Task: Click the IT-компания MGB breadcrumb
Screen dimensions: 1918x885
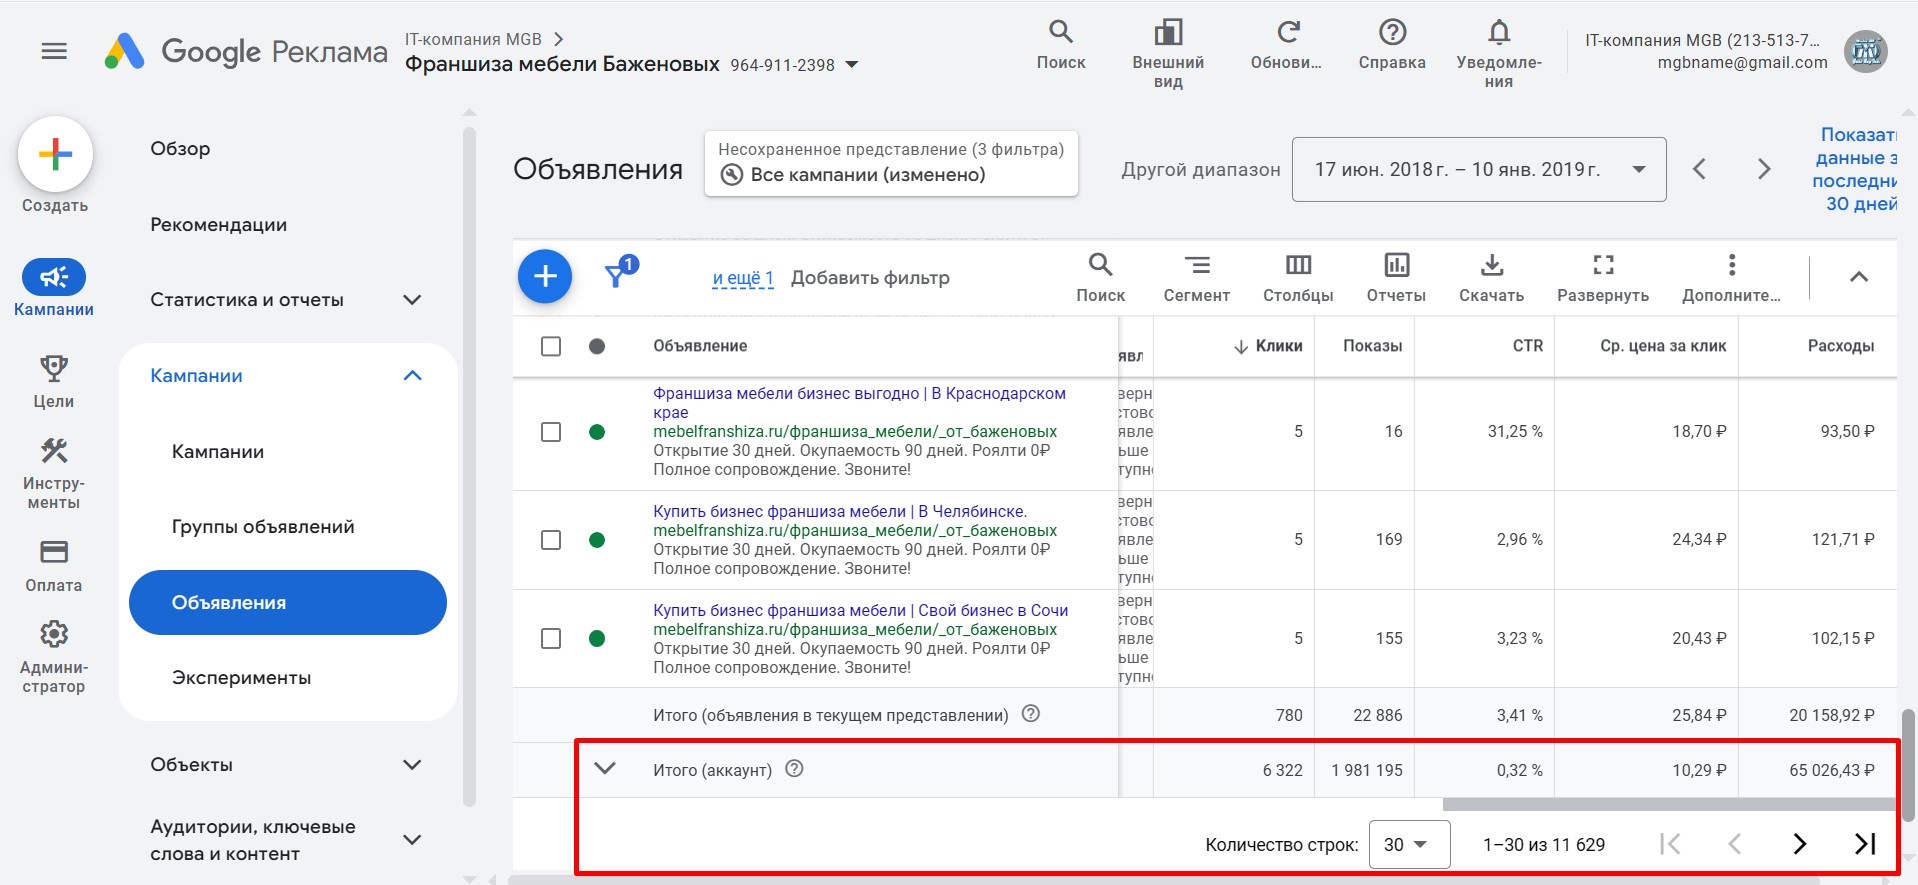Action: 473,39
